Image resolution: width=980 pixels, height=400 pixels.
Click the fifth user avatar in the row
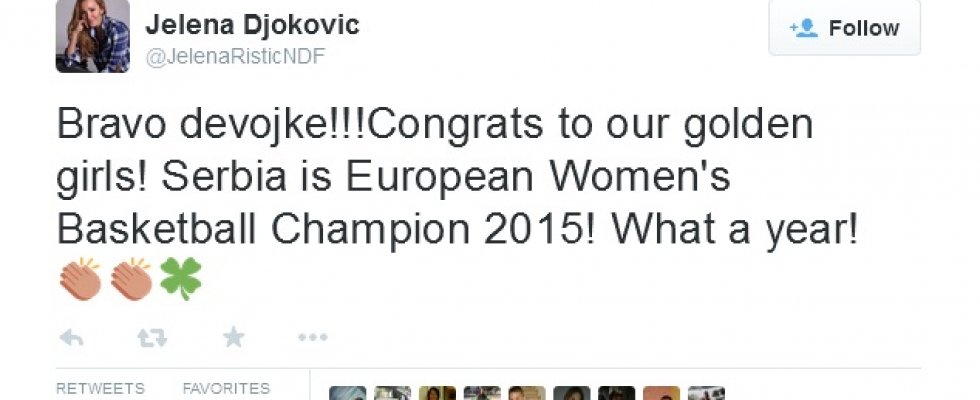point(527,393)
